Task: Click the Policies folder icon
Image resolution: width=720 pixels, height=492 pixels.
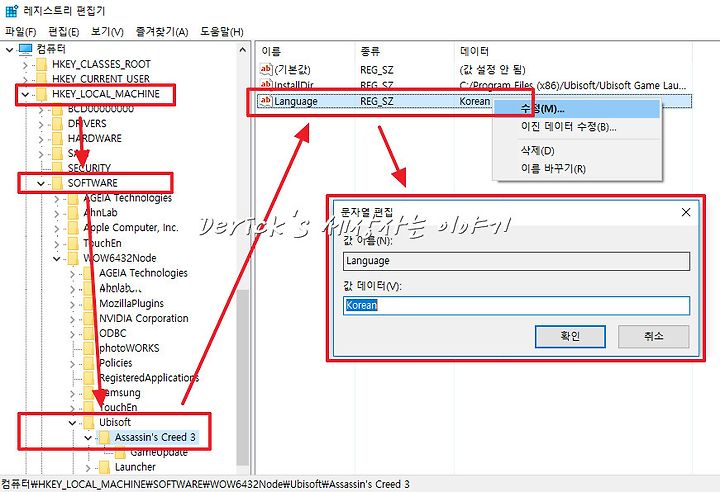Action: click(x=89, y=363)
